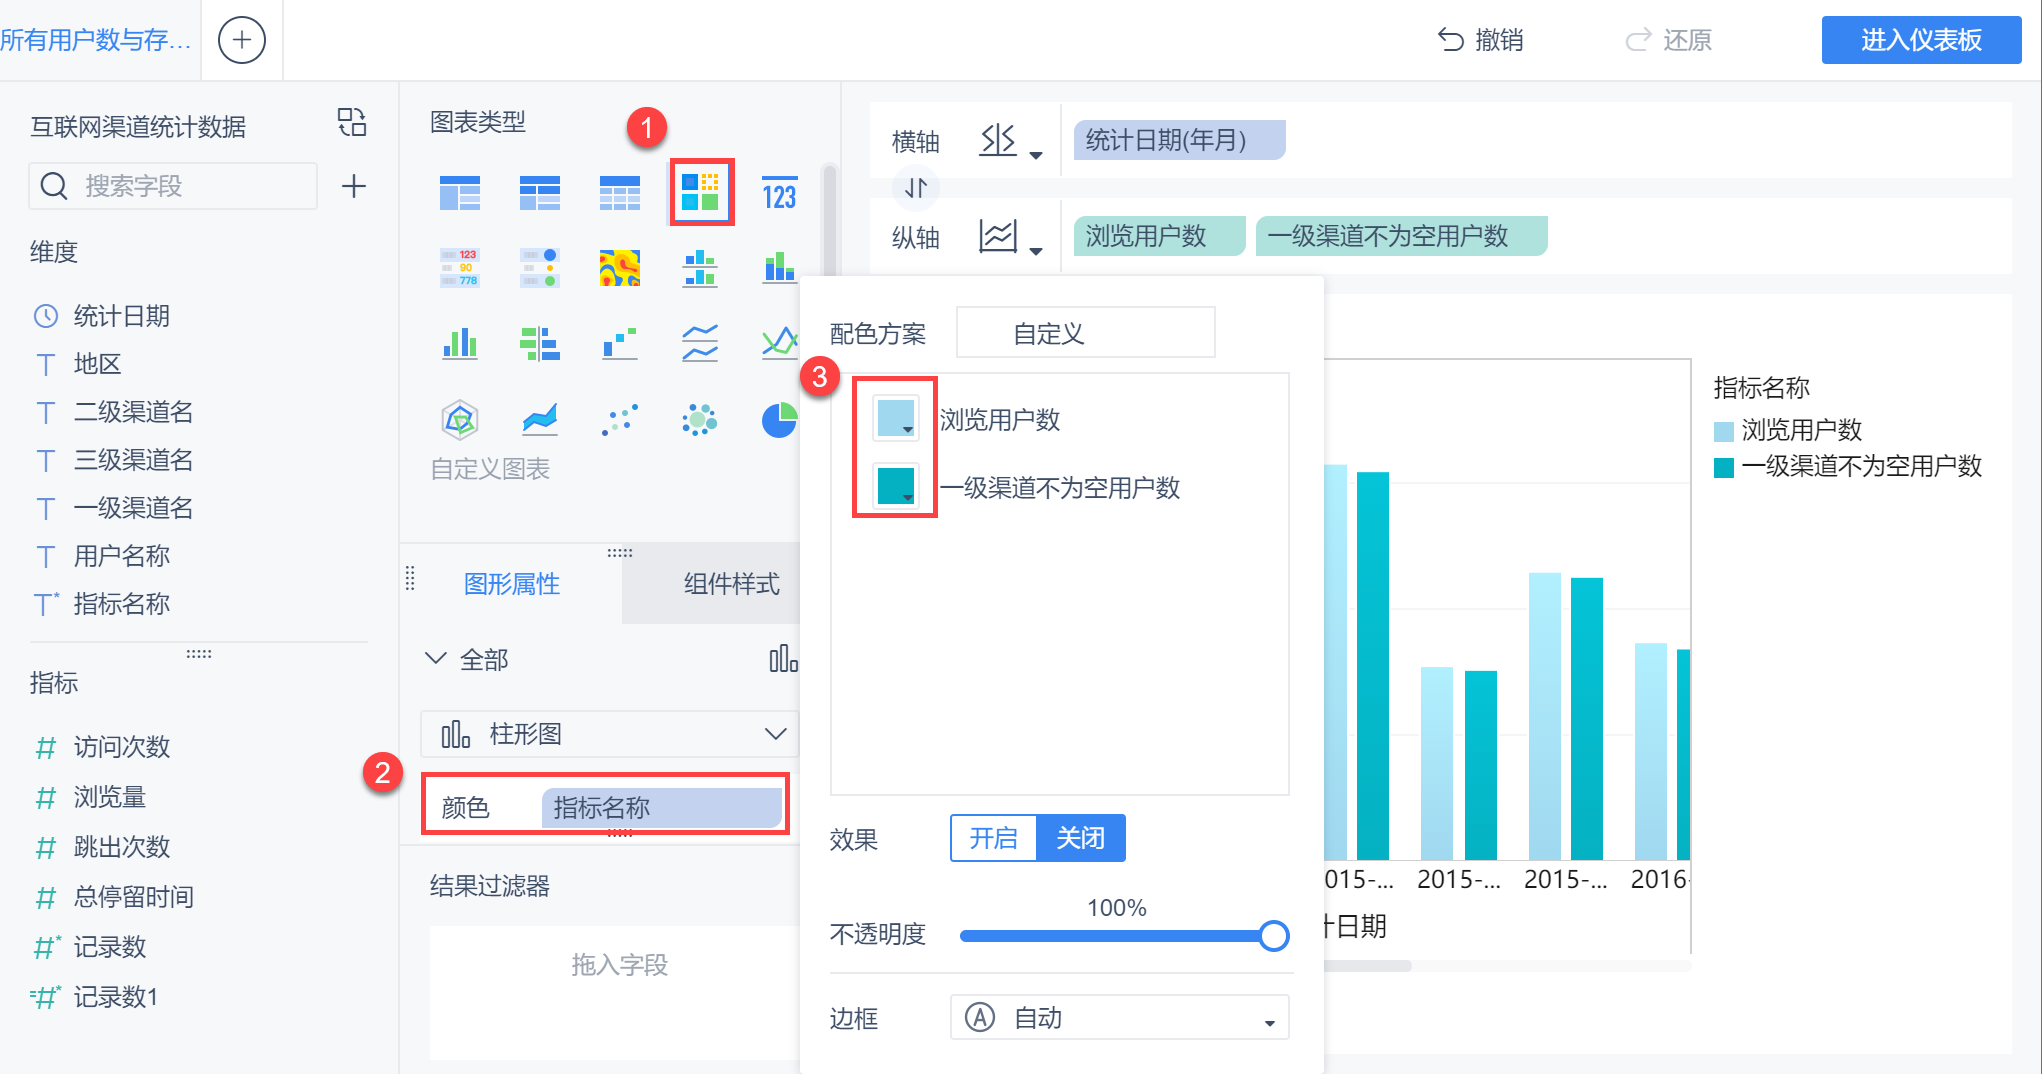Viewport: 2042px width, 1074px height.
Task: Select the heat map chart type icon
Action: tap(620, 268)
